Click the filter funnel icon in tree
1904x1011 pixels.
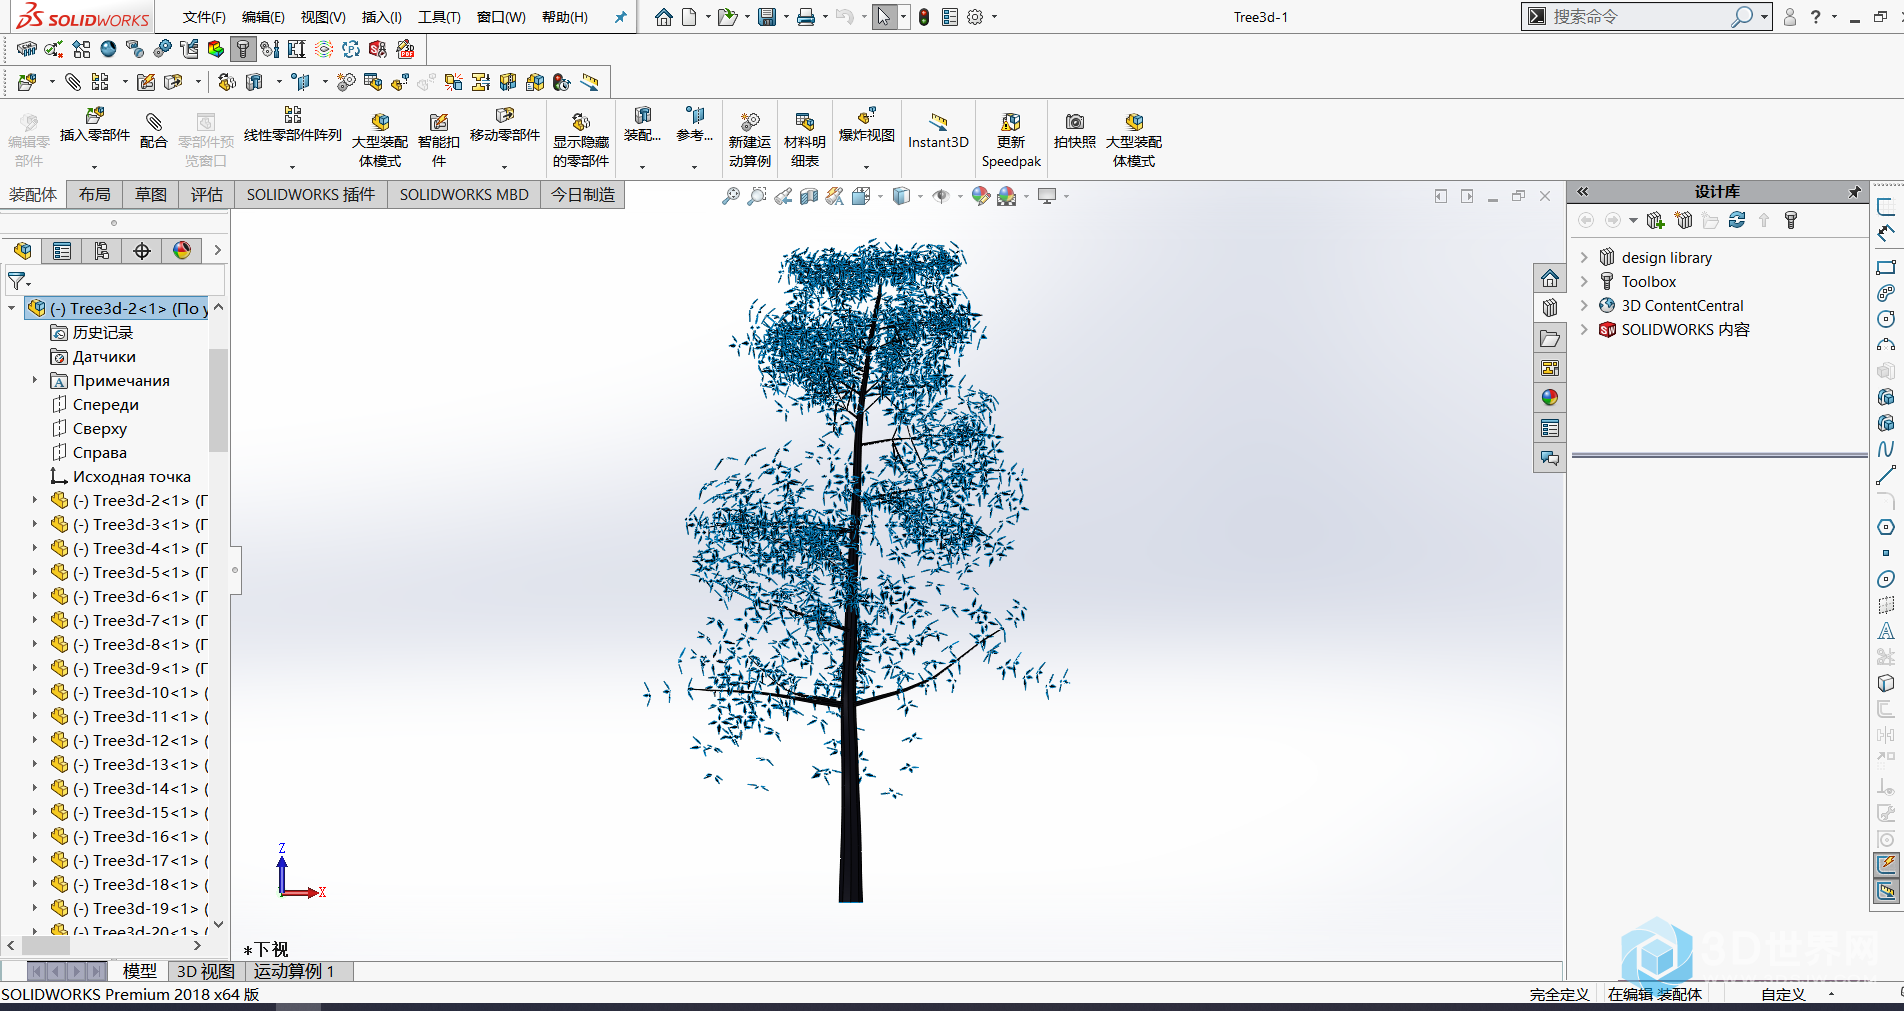click(x=17, y=281)
